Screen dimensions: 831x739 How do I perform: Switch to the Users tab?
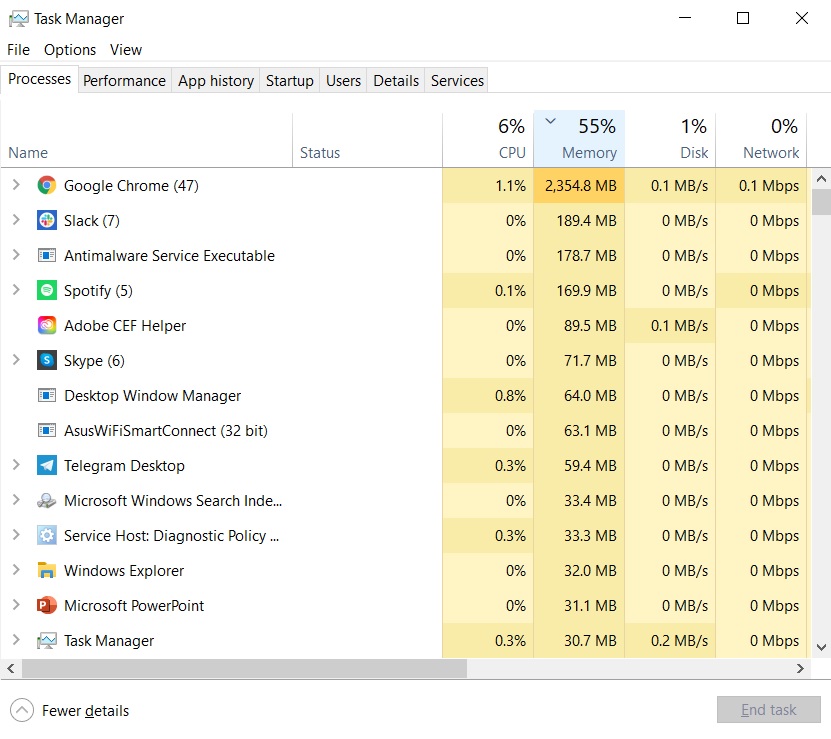pyautogui.click(x=343, y=81)
